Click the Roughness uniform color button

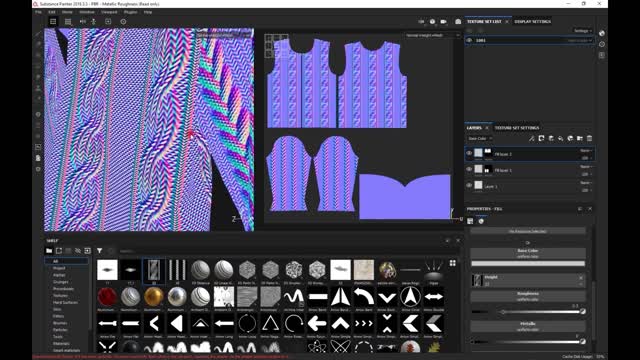pyautogui.click(x=528, y=296)
